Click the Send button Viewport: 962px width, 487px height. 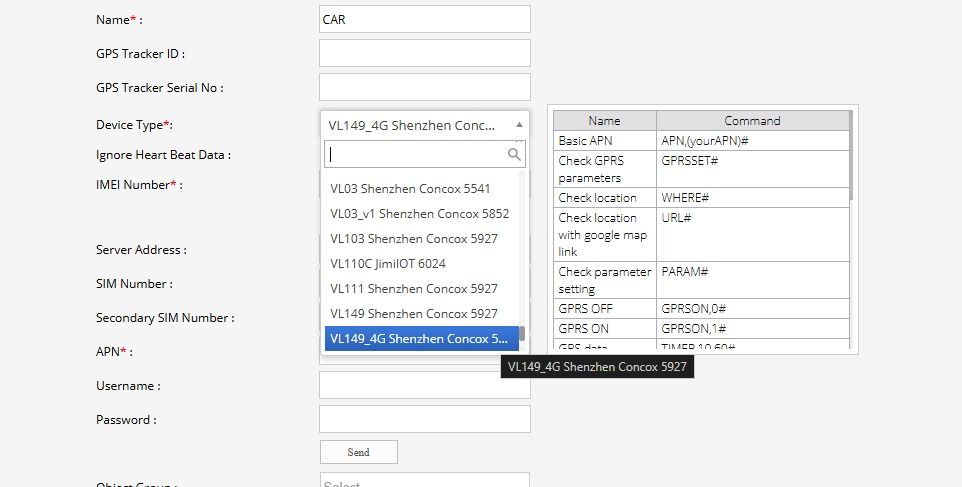(358, 452)
